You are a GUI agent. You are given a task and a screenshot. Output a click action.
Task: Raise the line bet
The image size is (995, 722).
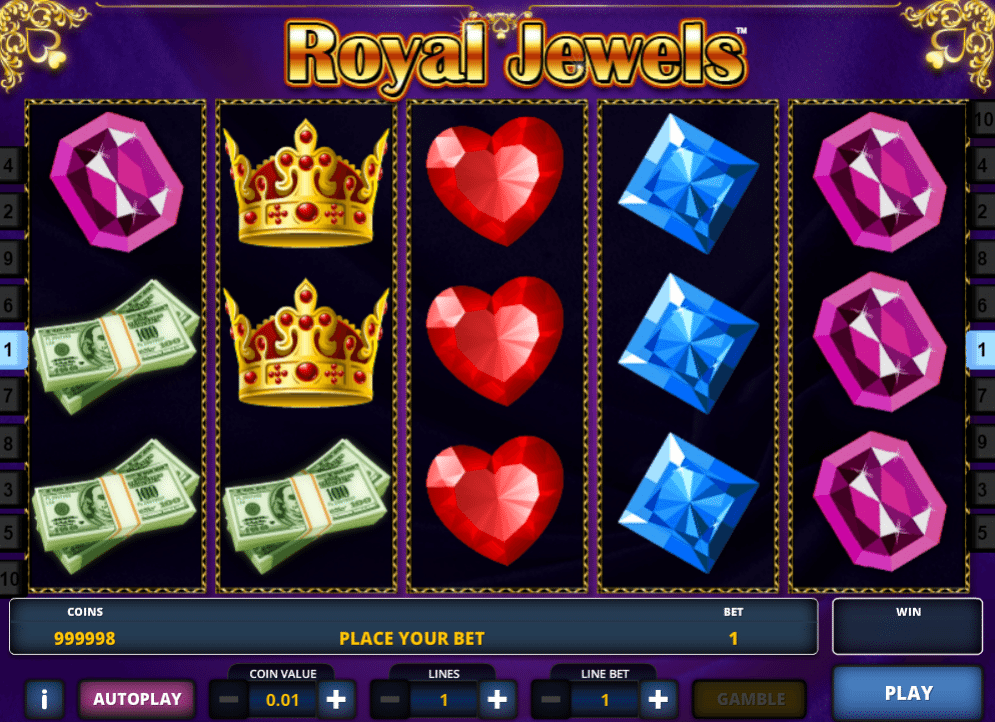coord(658,700)
